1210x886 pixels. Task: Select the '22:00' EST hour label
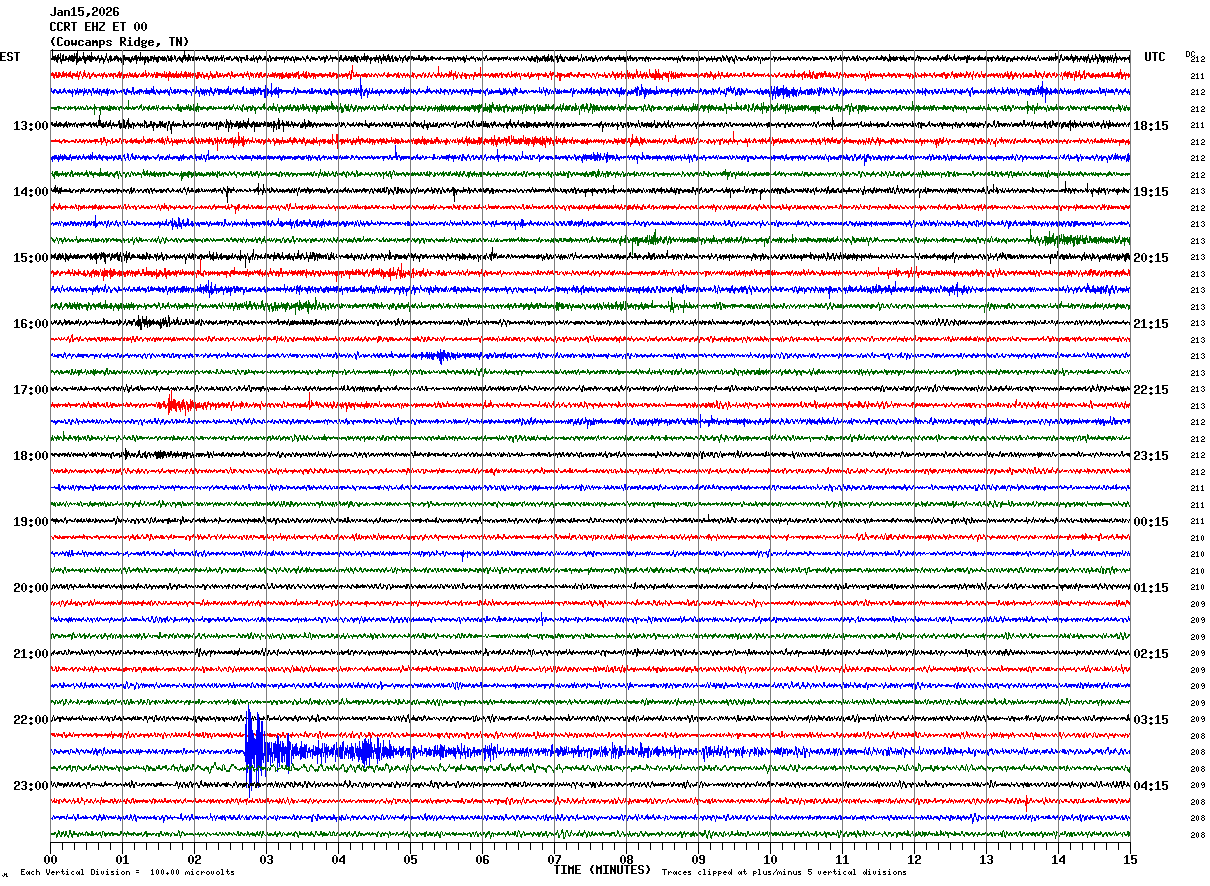point(31,720)
